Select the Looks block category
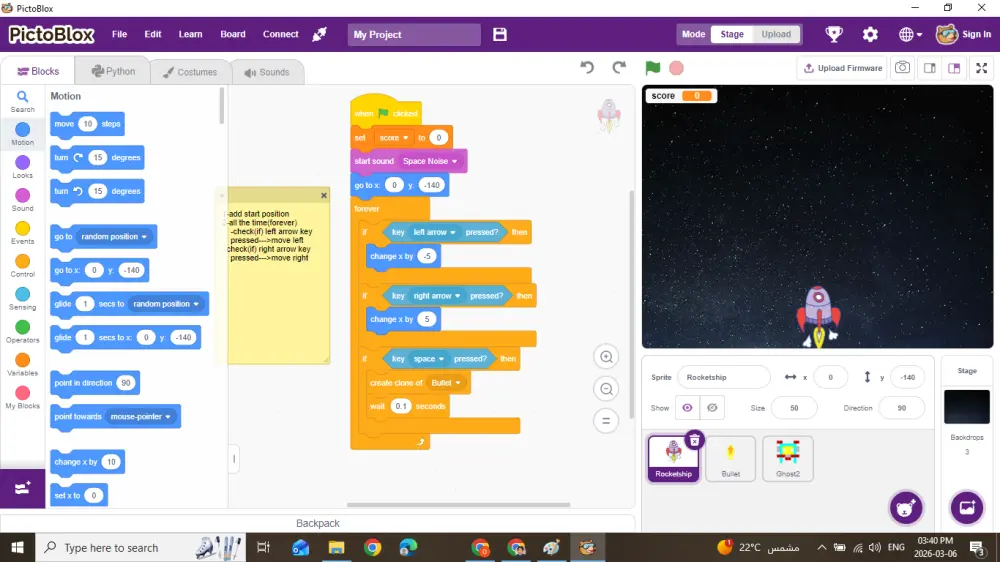Image resolution: width=1000 pixels, height=562 pixels. click(22, 167)
